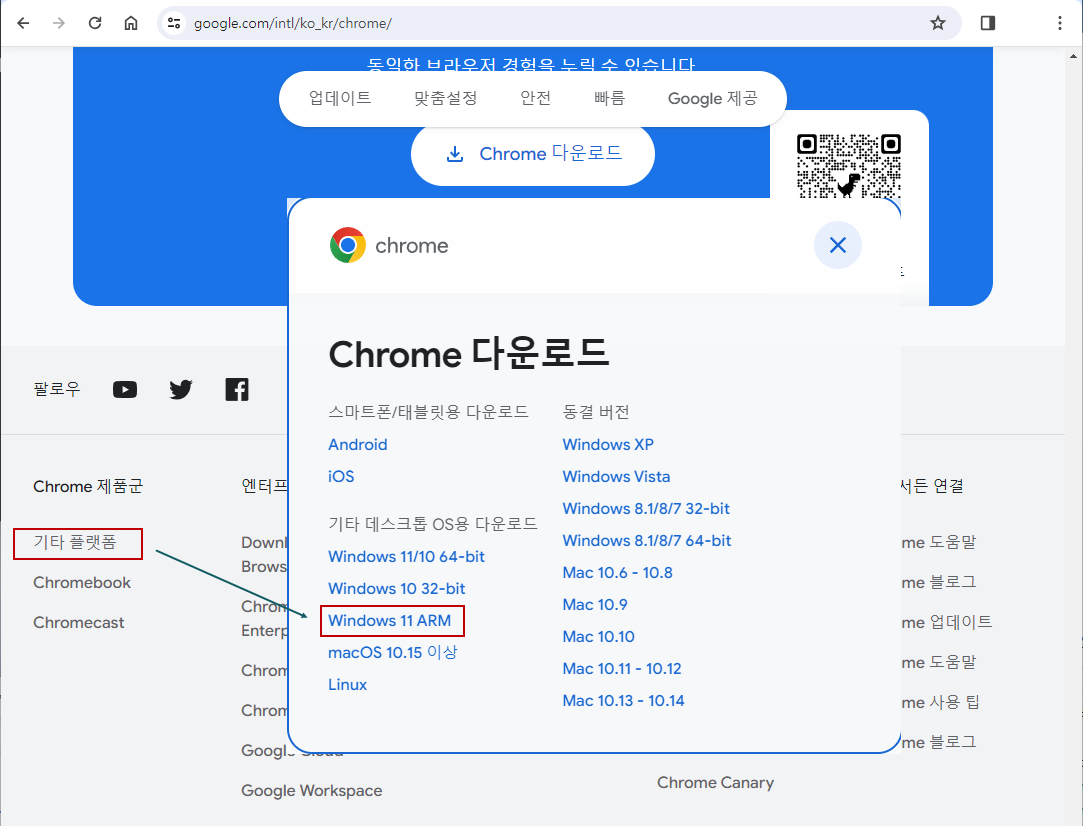Viewport: 1083px width, 826px height.
Task: Go forward with the browser forward arrow
Action: [59, 23]
